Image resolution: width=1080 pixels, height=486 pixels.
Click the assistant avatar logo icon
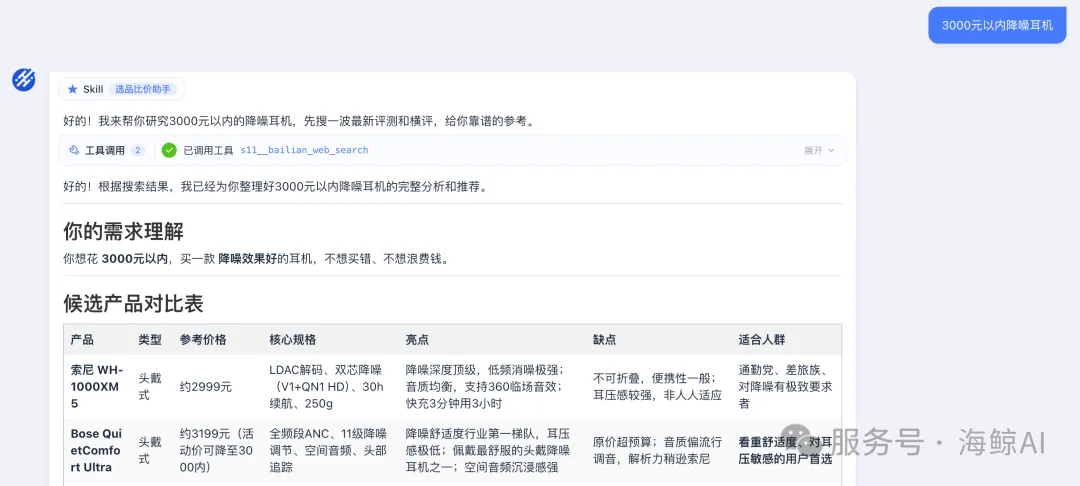24,80
